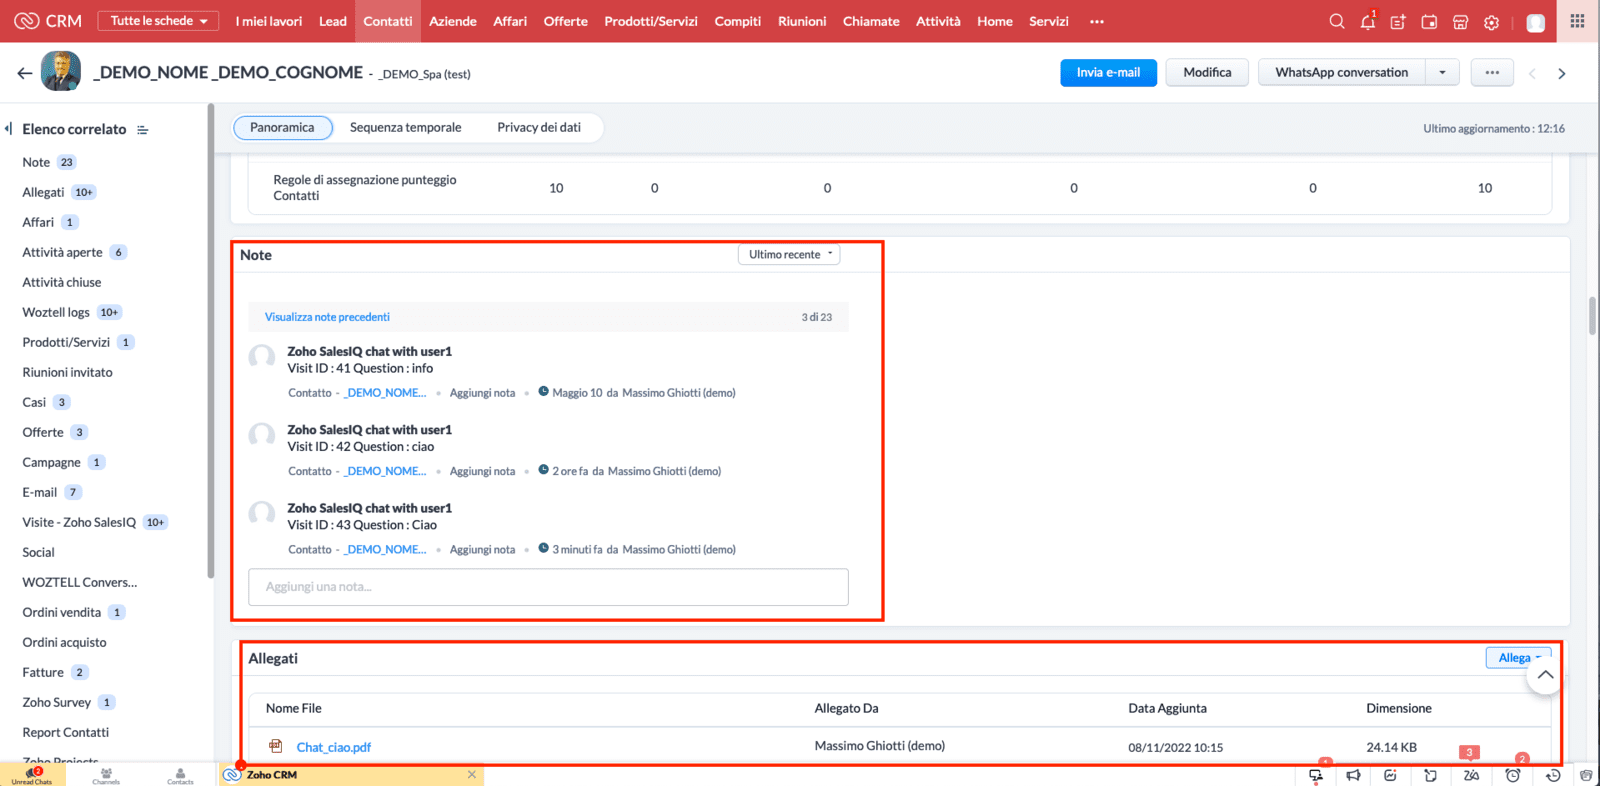Screen dimensions: 1600x786
Task: Open Contacts in bottom chat bar
Action: coord(180,775)
